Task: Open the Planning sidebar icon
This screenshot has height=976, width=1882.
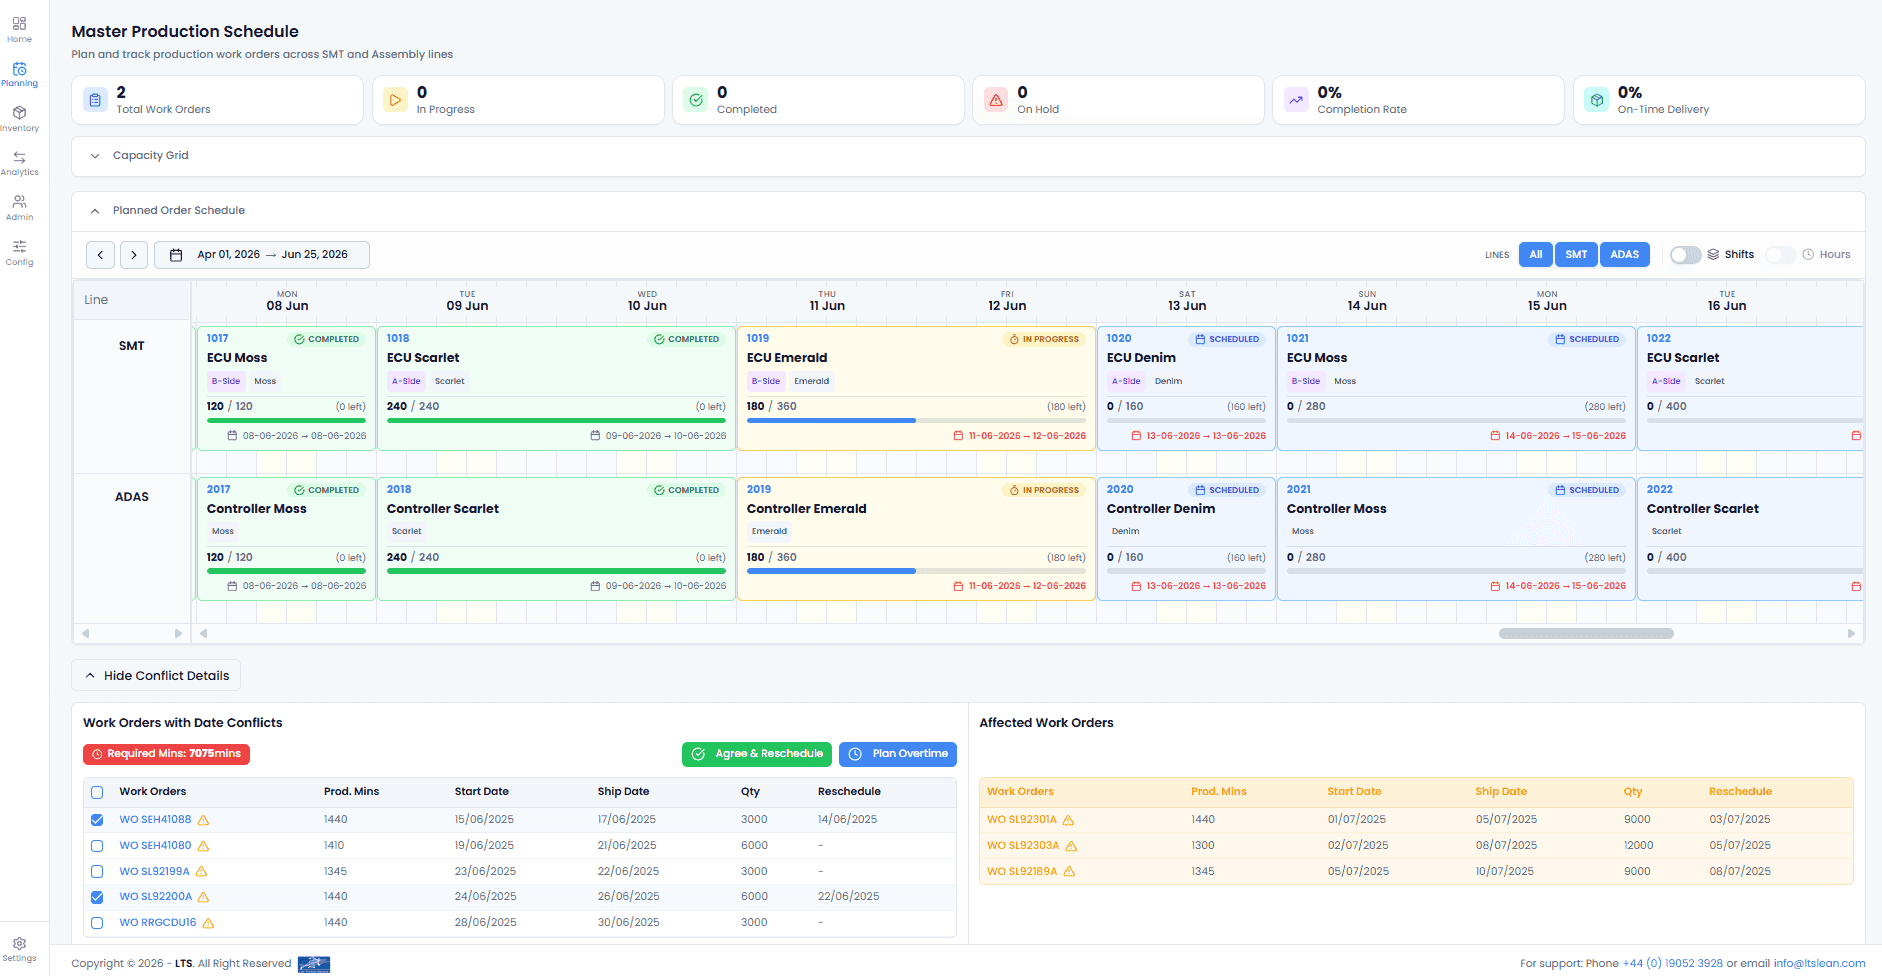Action: coord(19,74)
